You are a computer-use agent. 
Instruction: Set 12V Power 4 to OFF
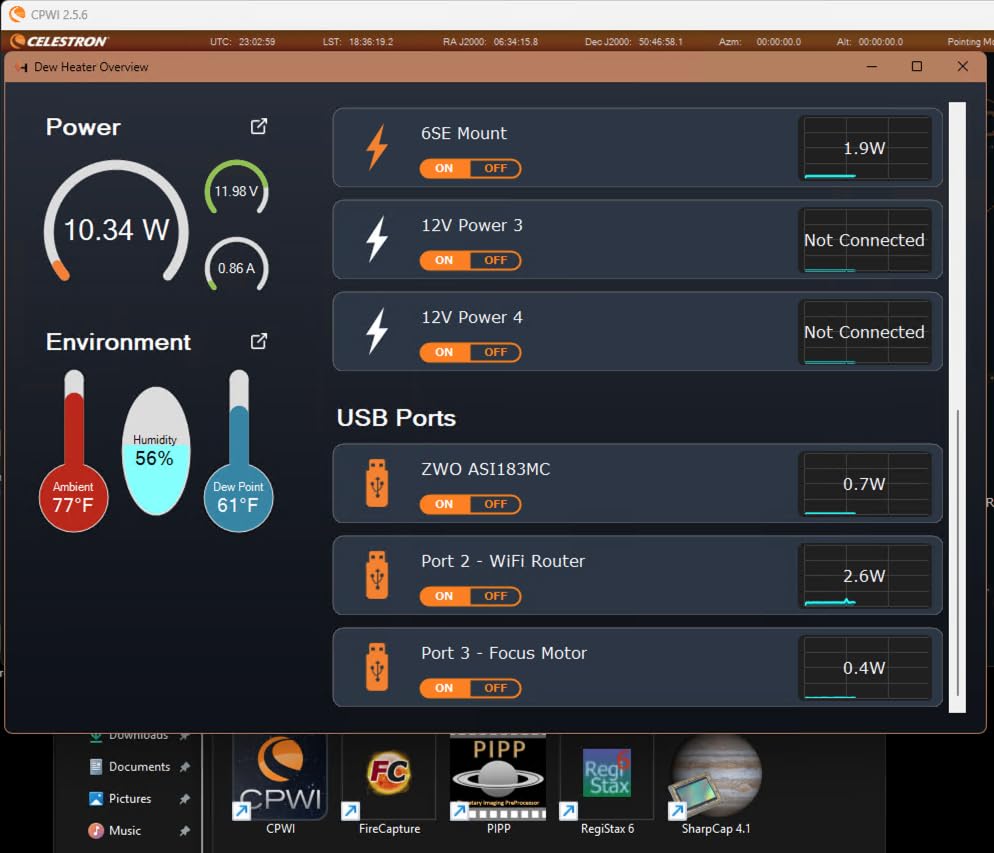point(496,352)
